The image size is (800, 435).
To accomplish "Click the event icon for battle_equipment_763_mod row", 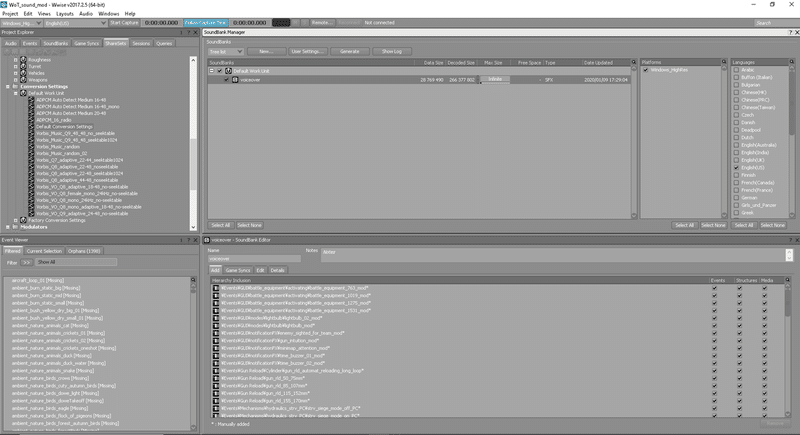I will coord(216,288).
